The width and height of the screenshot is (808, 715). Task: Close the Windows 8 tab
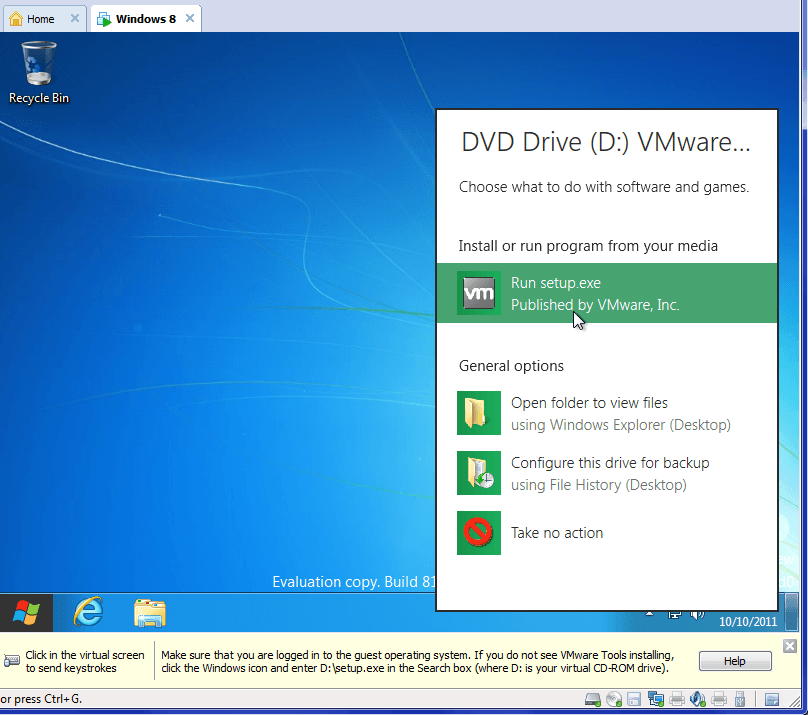click(190, 19)
